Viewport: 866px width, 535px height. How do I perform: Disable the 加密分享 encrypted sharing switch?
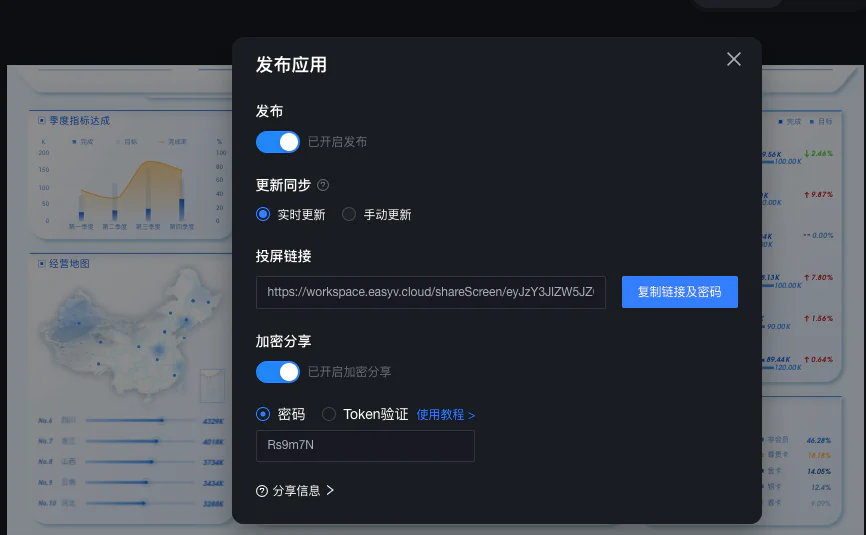pos(278,372)
